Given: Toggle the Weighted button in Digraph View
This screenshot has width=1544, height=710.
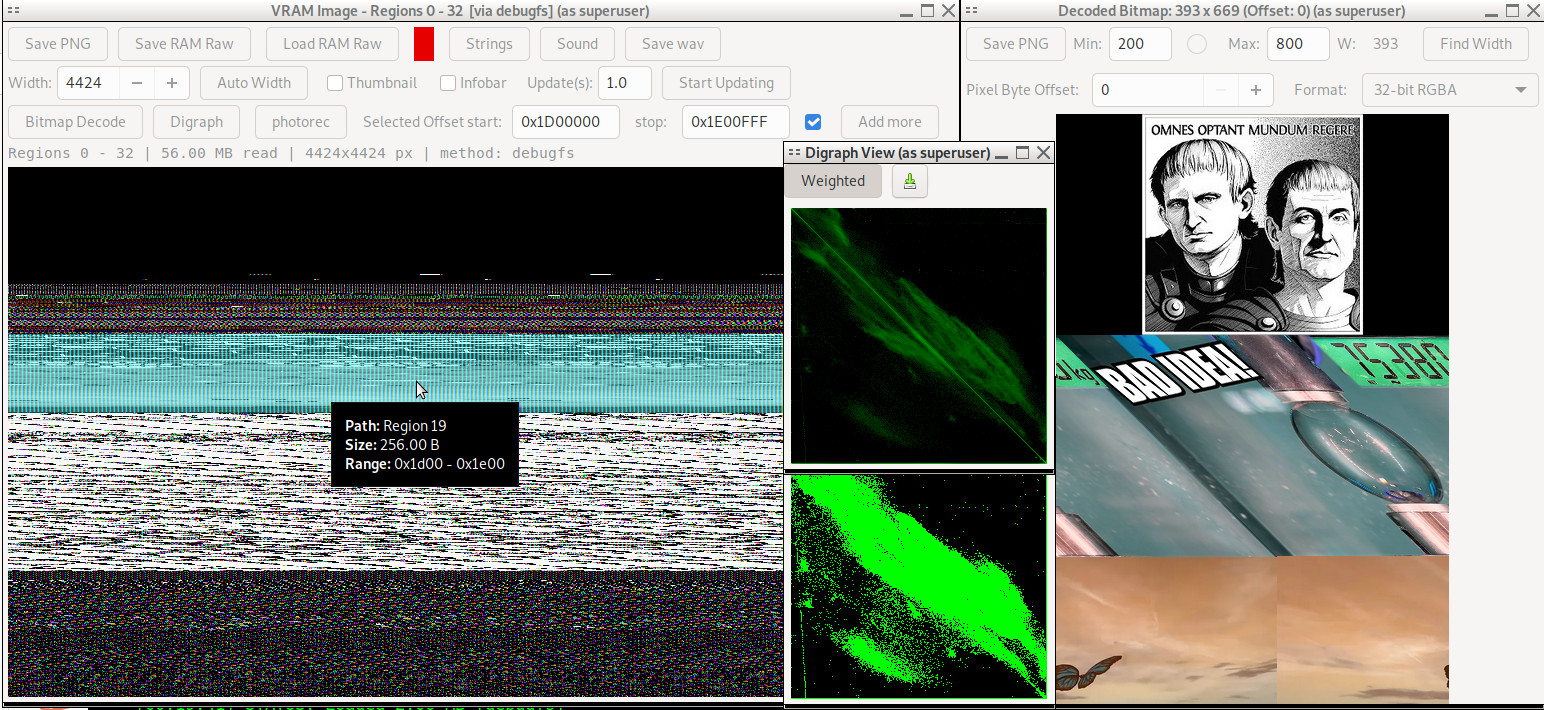Looking at the screenshot, I should [x=833, y=181].
